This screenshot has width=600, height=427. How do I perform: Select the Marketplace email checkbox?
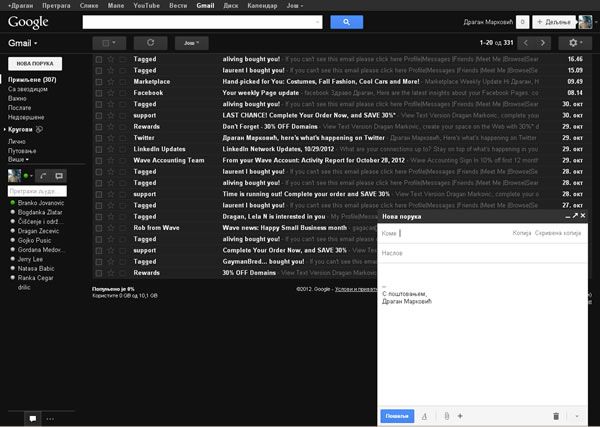(99, 82)
